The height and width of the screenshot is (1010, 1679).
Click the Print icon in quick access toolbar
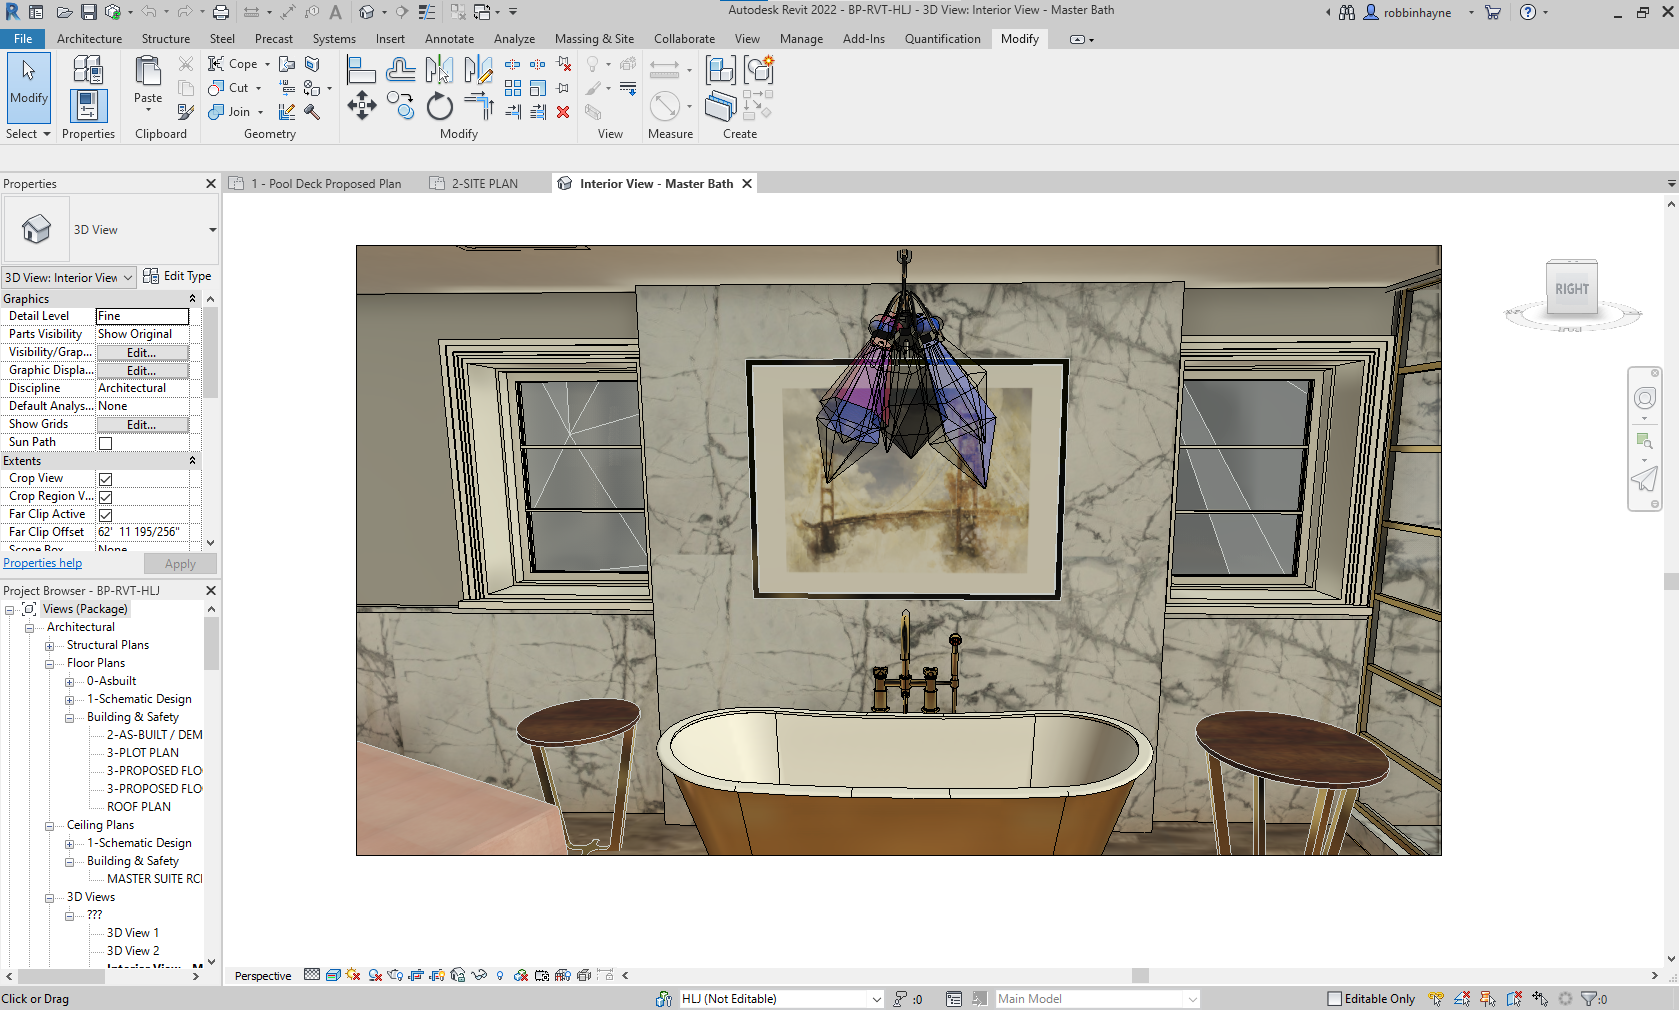[x=221, y=12]
